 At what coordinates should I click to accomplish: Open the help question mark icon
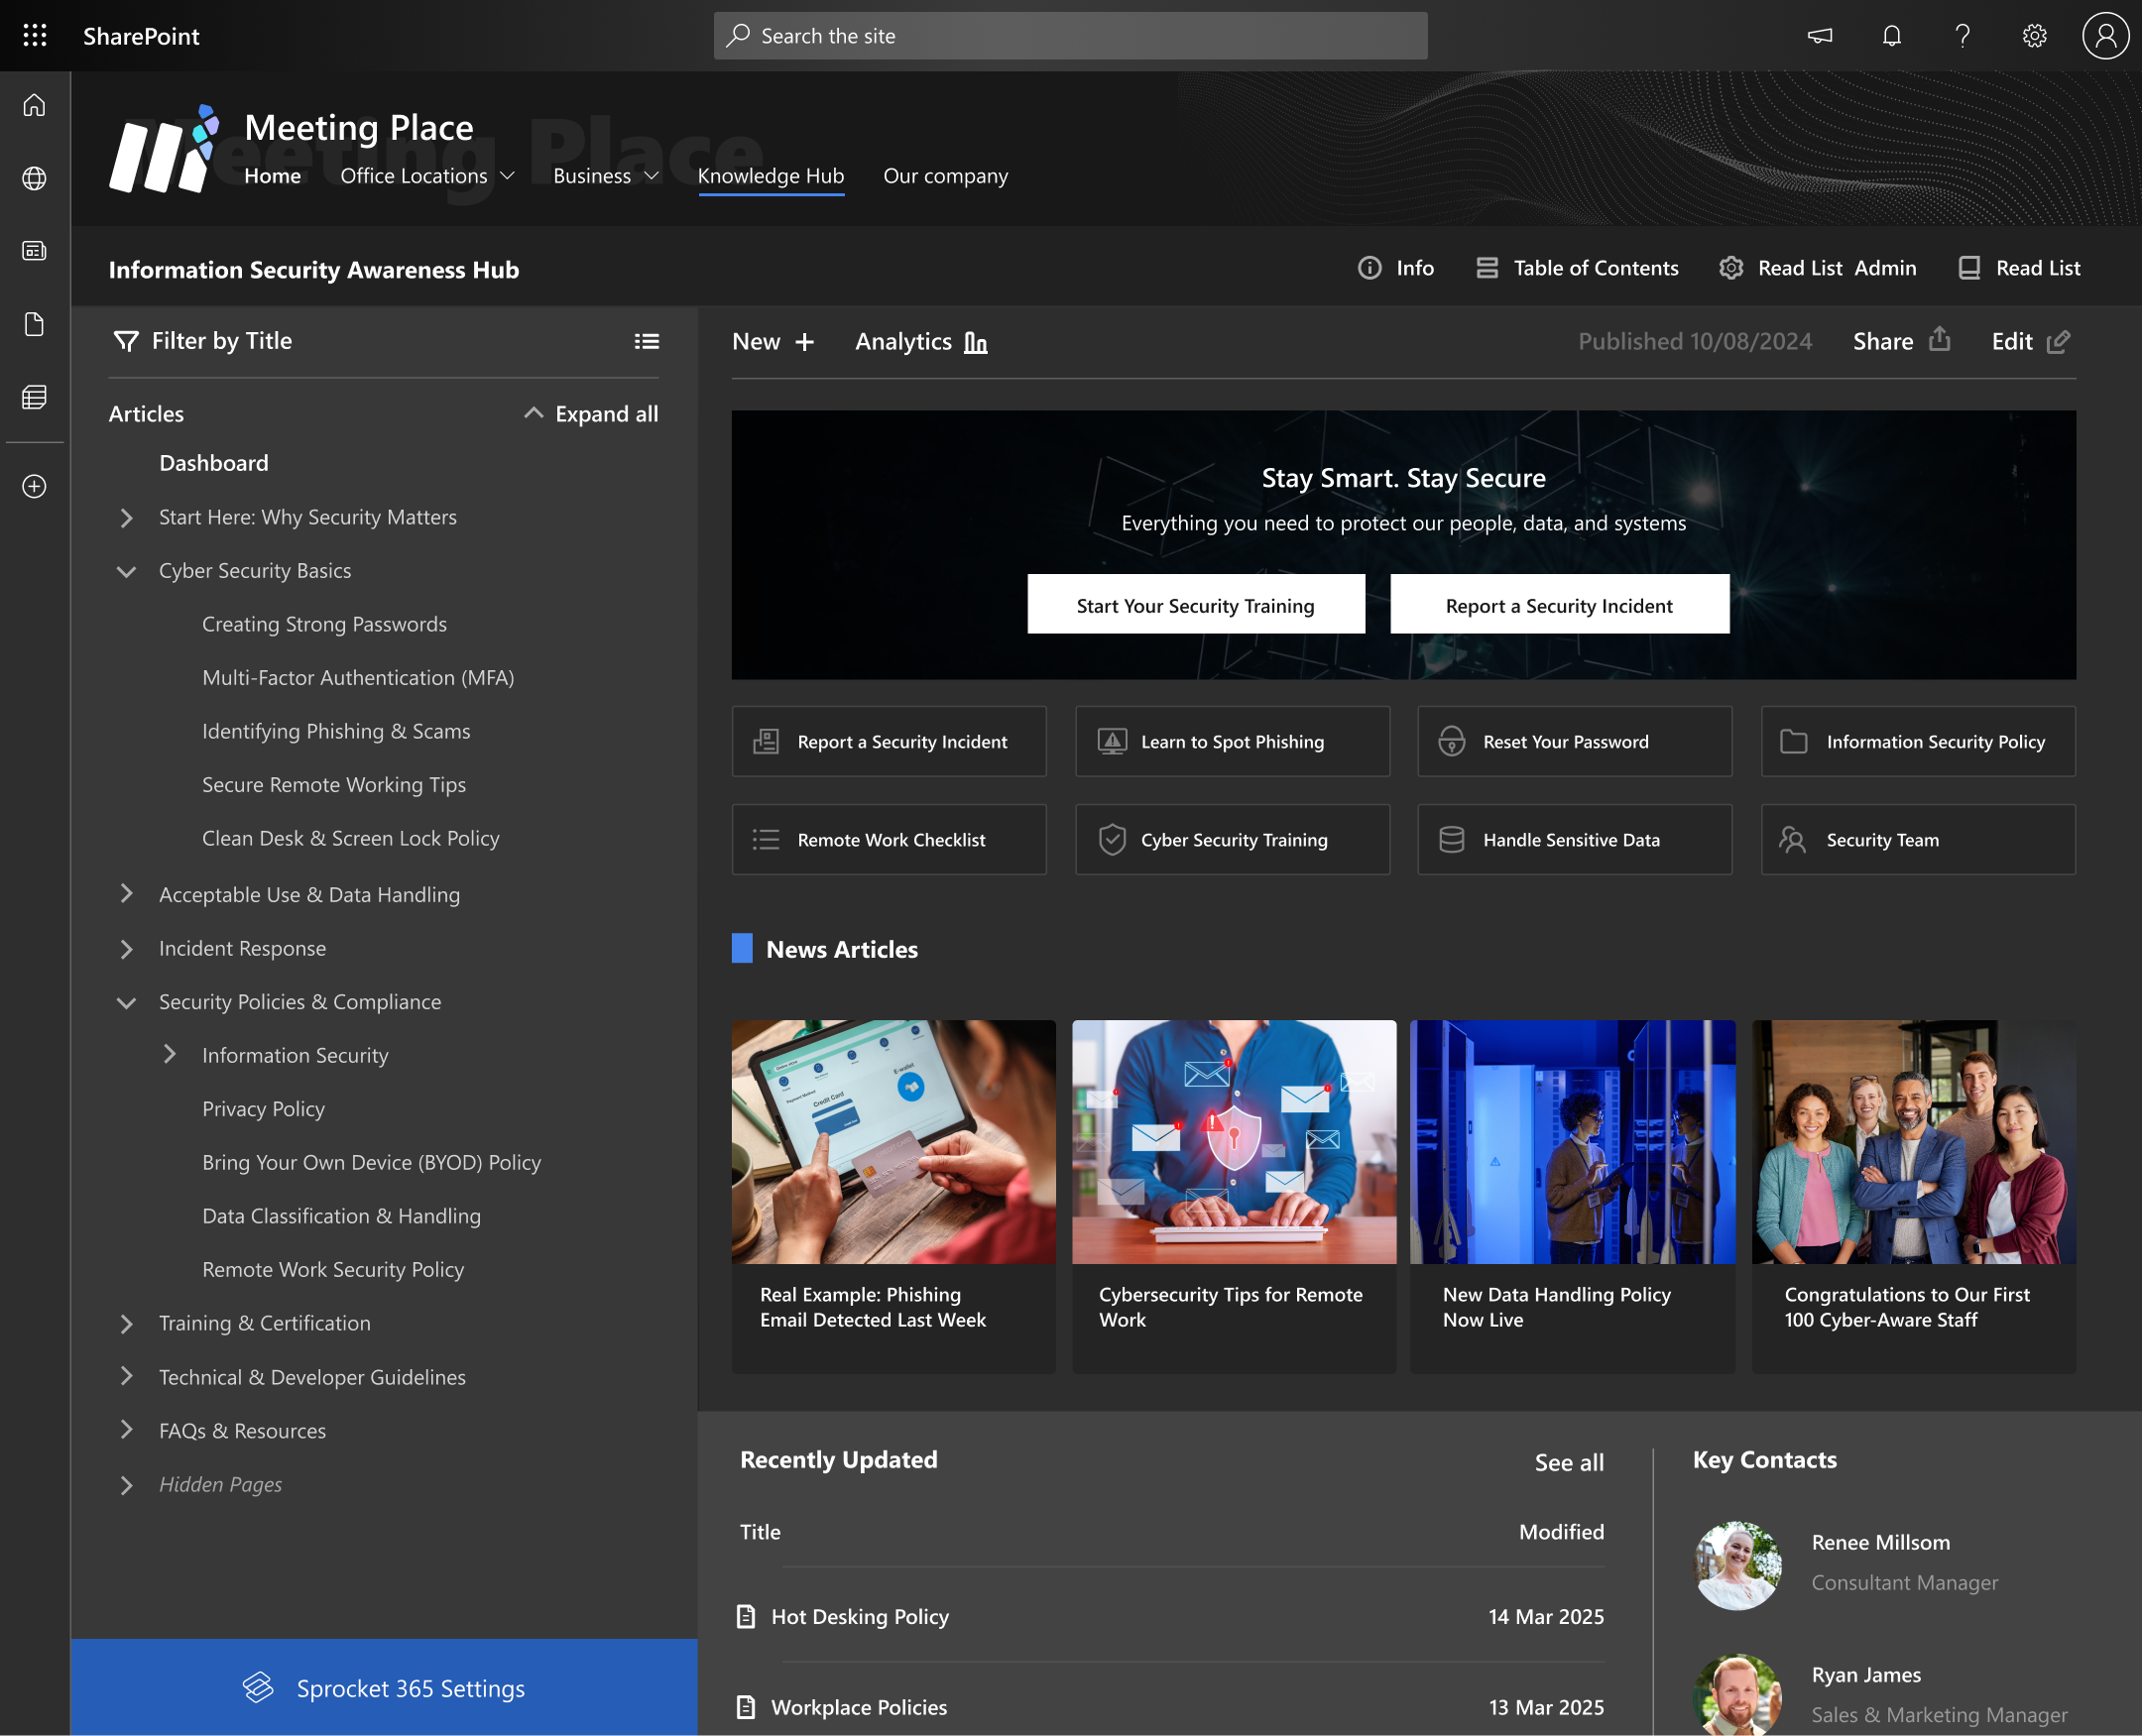click(x=1962, y=36)
